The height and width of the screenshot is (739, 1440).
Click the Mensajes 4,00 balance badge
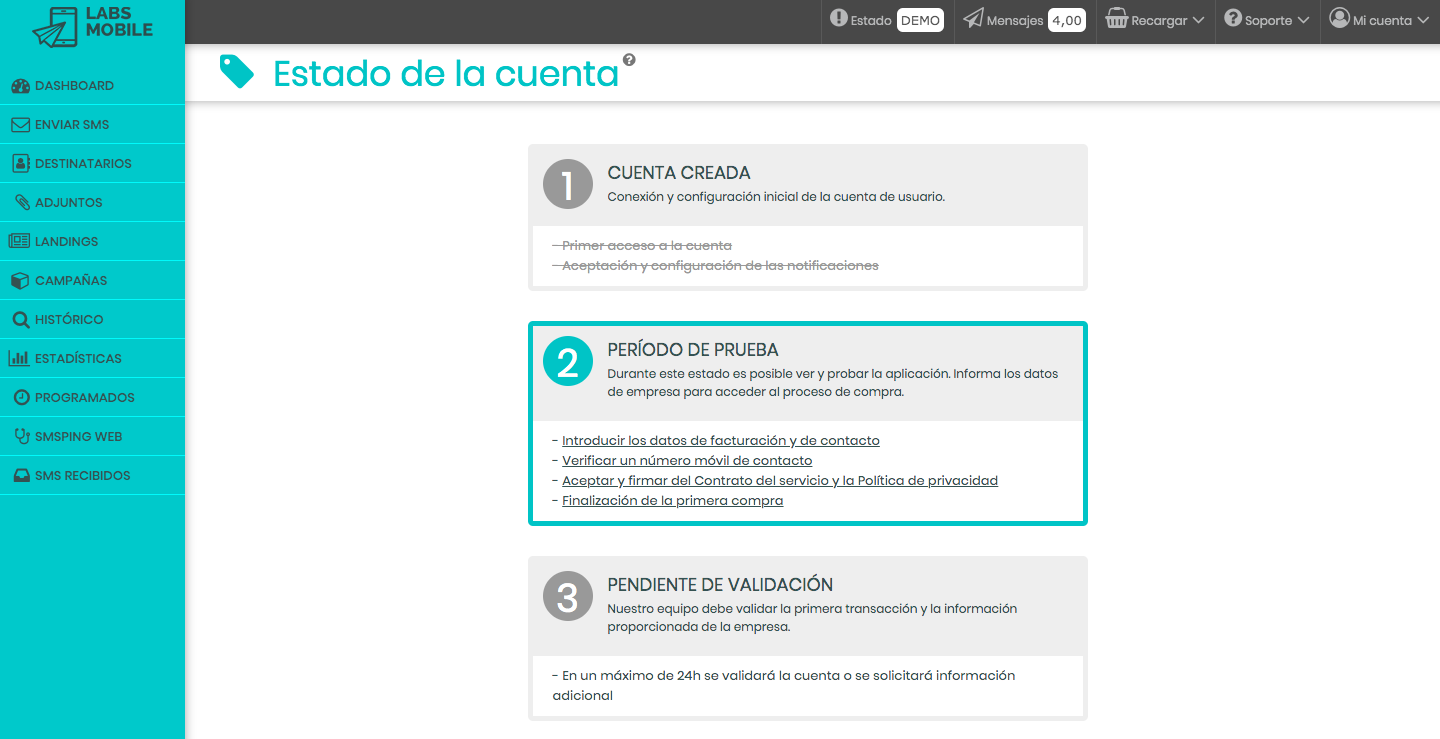pyautogui.click(x=1067, y=20)
